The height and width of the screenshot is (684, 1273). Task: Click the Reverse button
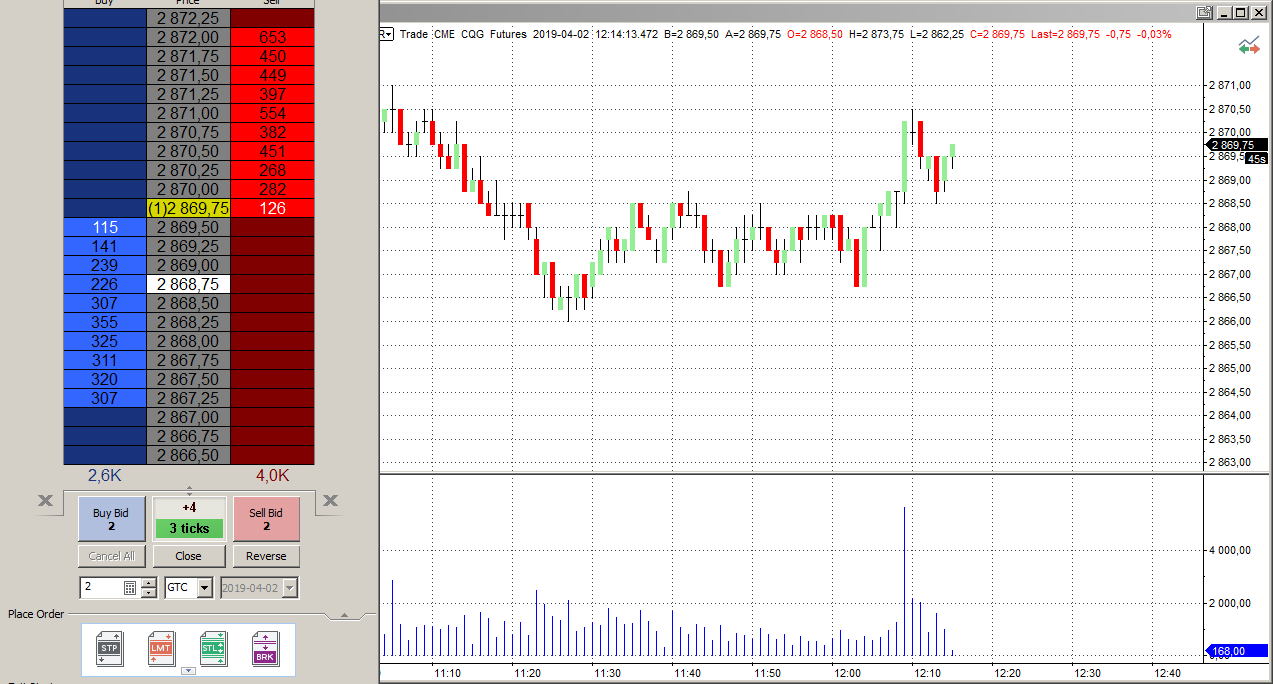tap(266, 556)
